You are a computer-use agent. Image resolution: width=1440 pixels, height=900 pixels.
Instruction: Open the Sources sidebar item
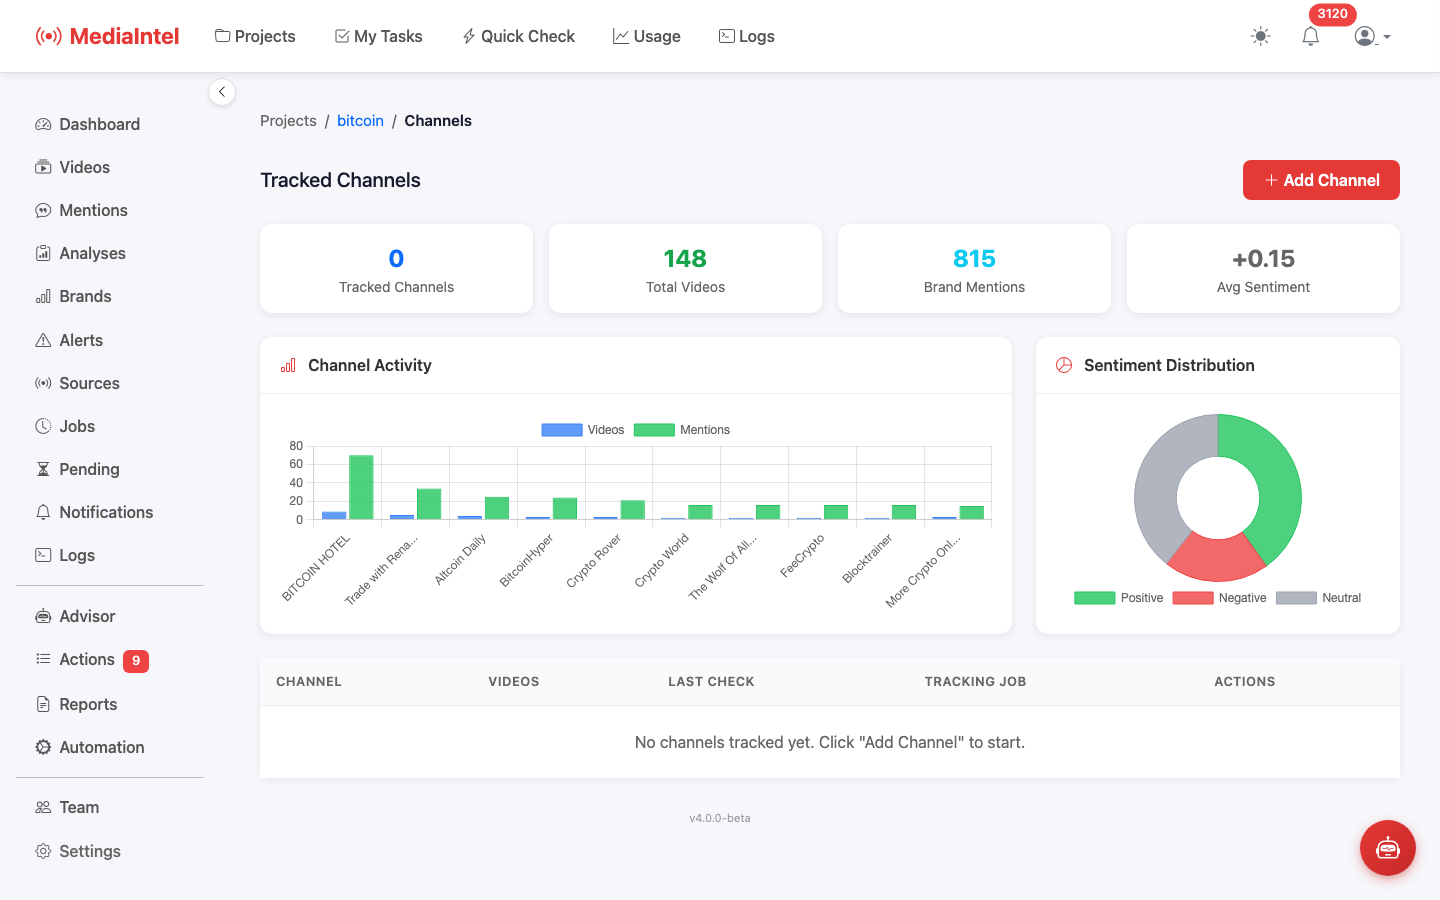coord(89,383)
